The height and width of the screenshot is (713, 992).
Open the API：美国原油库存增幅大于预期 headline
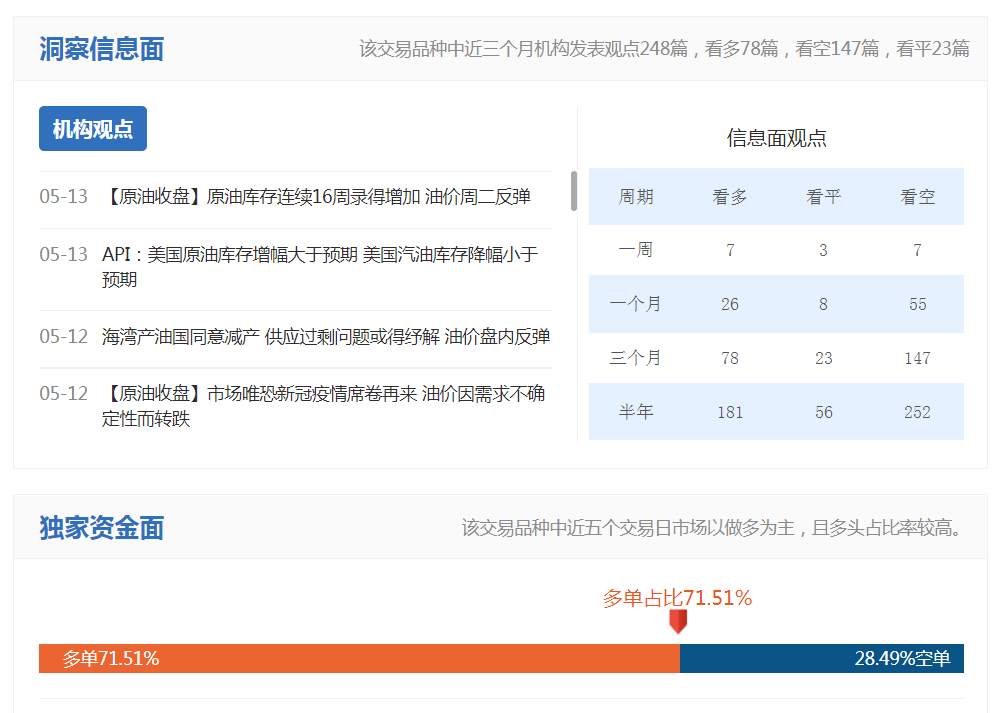[320, 267]
